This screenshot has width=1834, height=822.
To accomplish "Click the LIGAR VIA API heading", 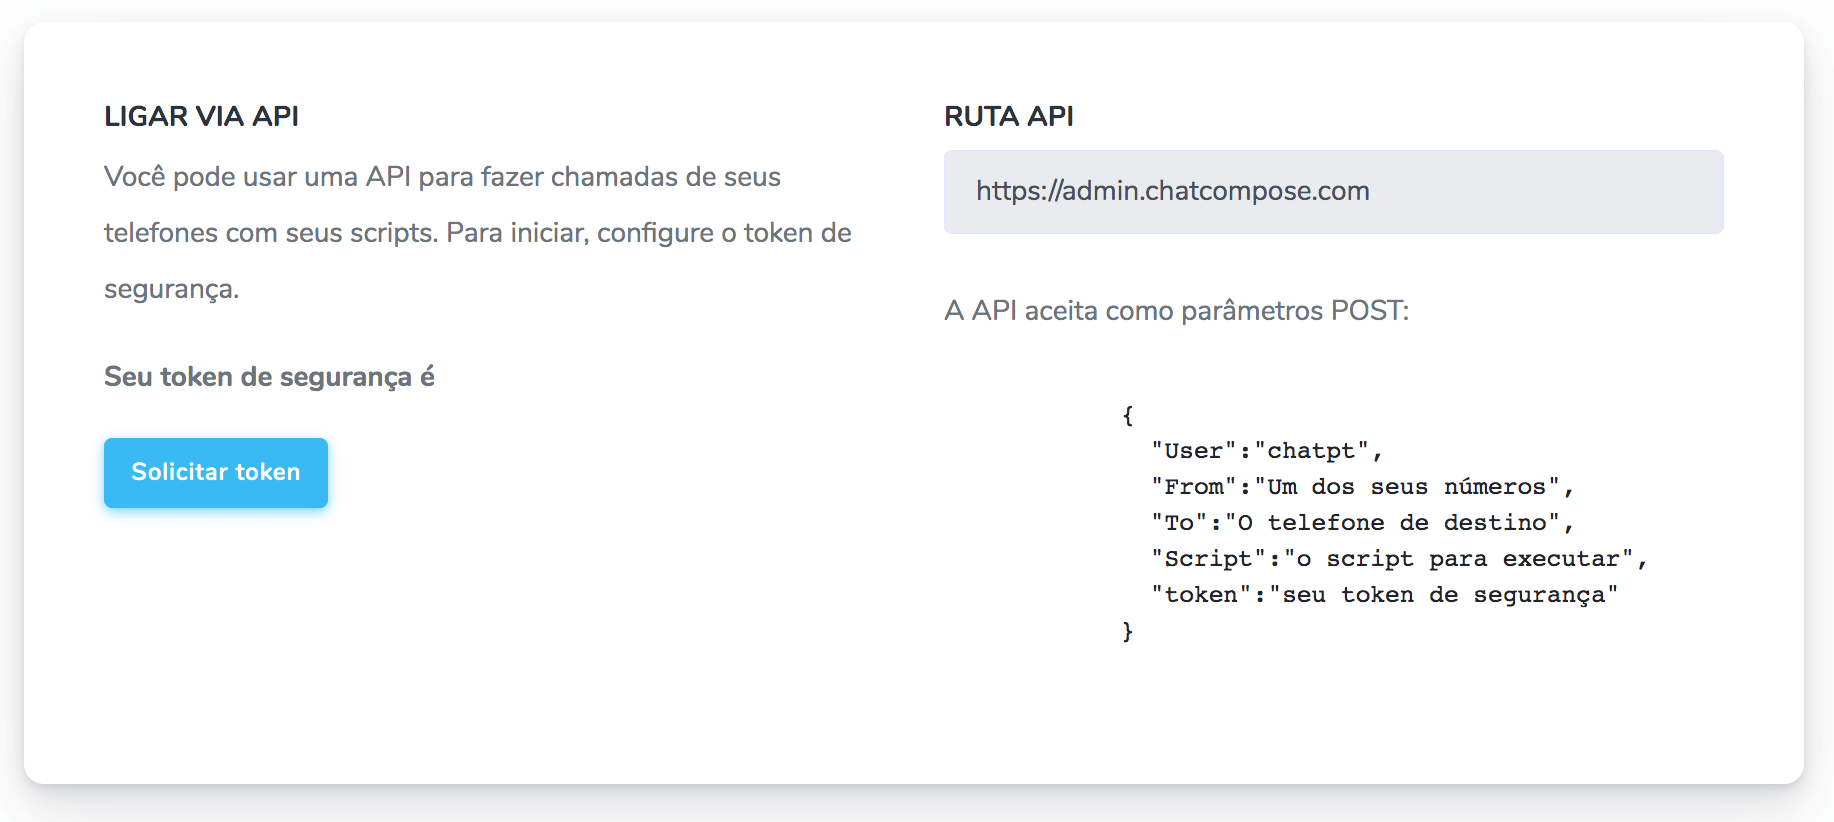I will [x=201, y=116].
